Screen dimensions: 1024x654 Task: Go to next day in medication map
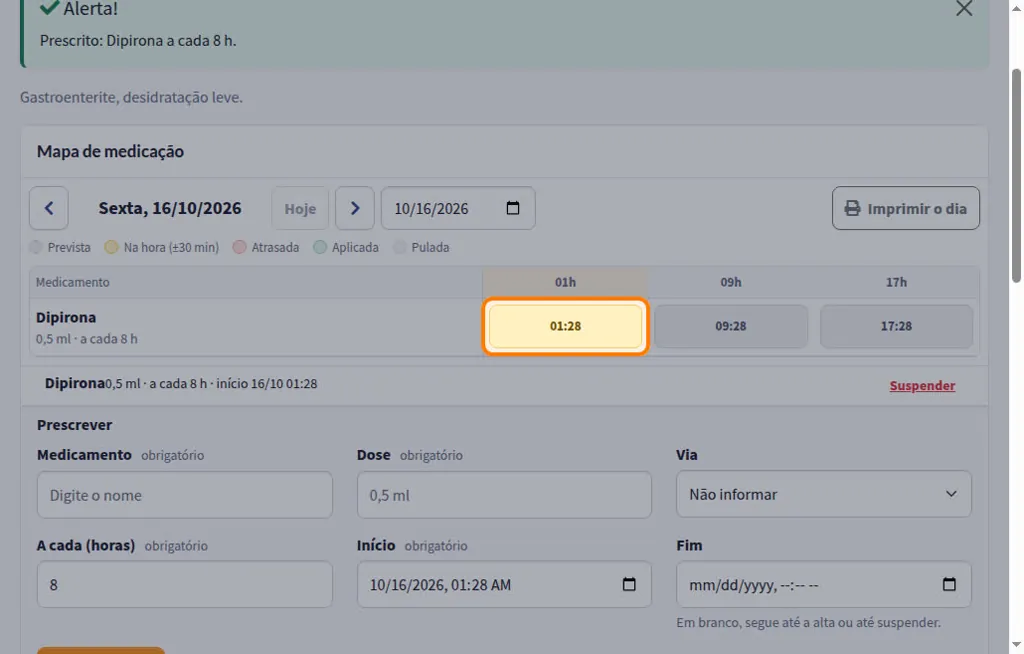click(355, 208)
